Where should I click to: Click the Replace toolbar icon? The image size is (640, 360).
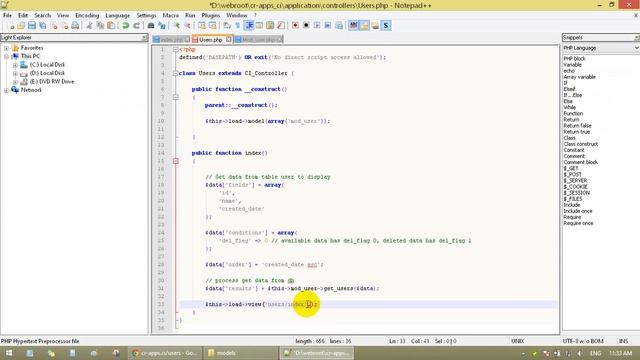point(162,26)
